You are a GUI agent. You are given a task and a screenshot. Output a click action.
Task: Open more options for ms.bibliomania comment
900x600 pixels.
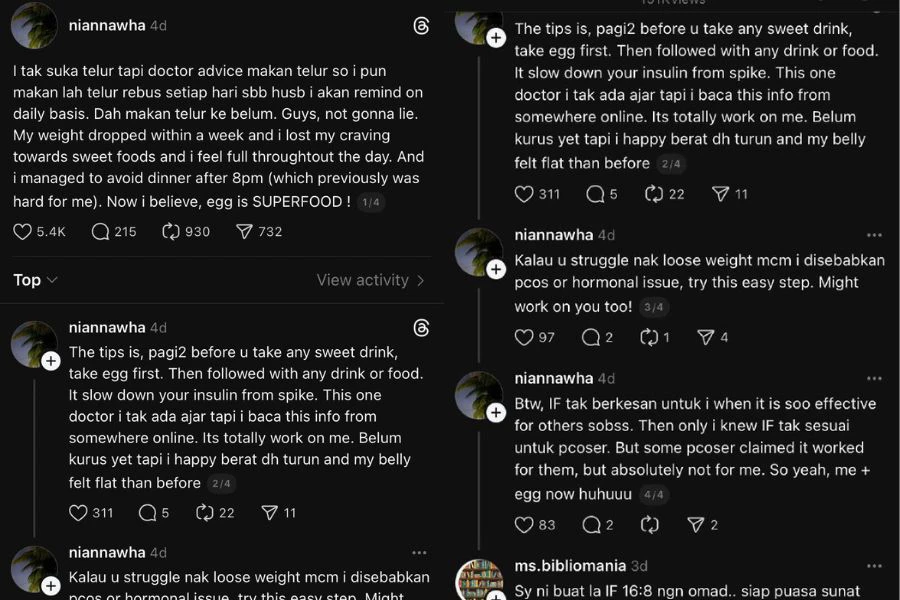(875, 566)
